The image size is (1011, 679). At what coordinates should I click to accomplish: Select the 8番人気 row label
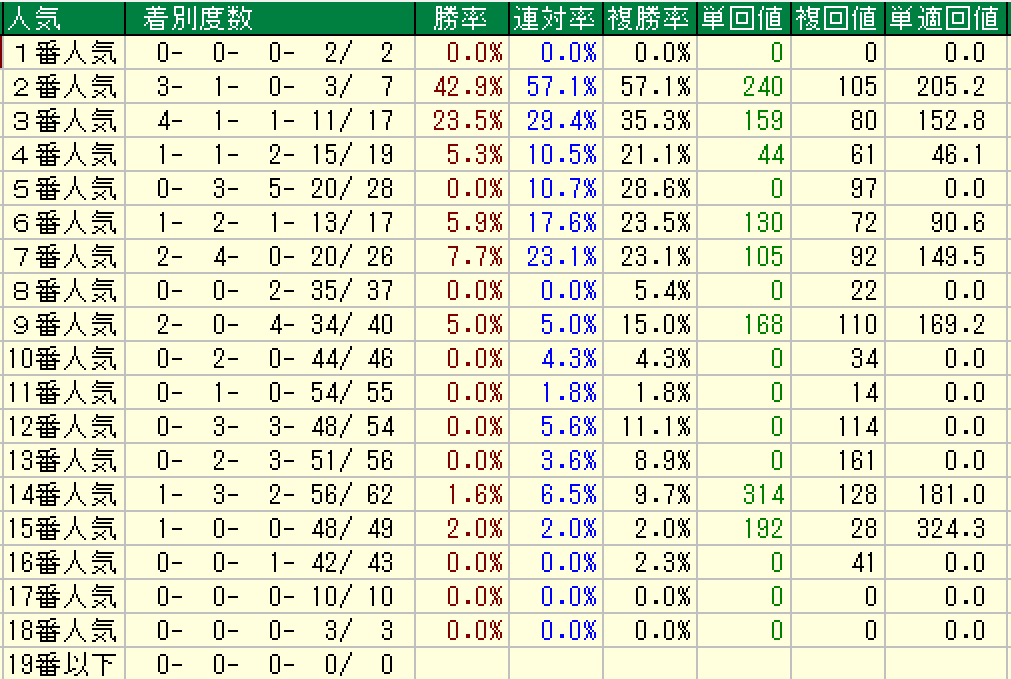[x=64, y=291]
